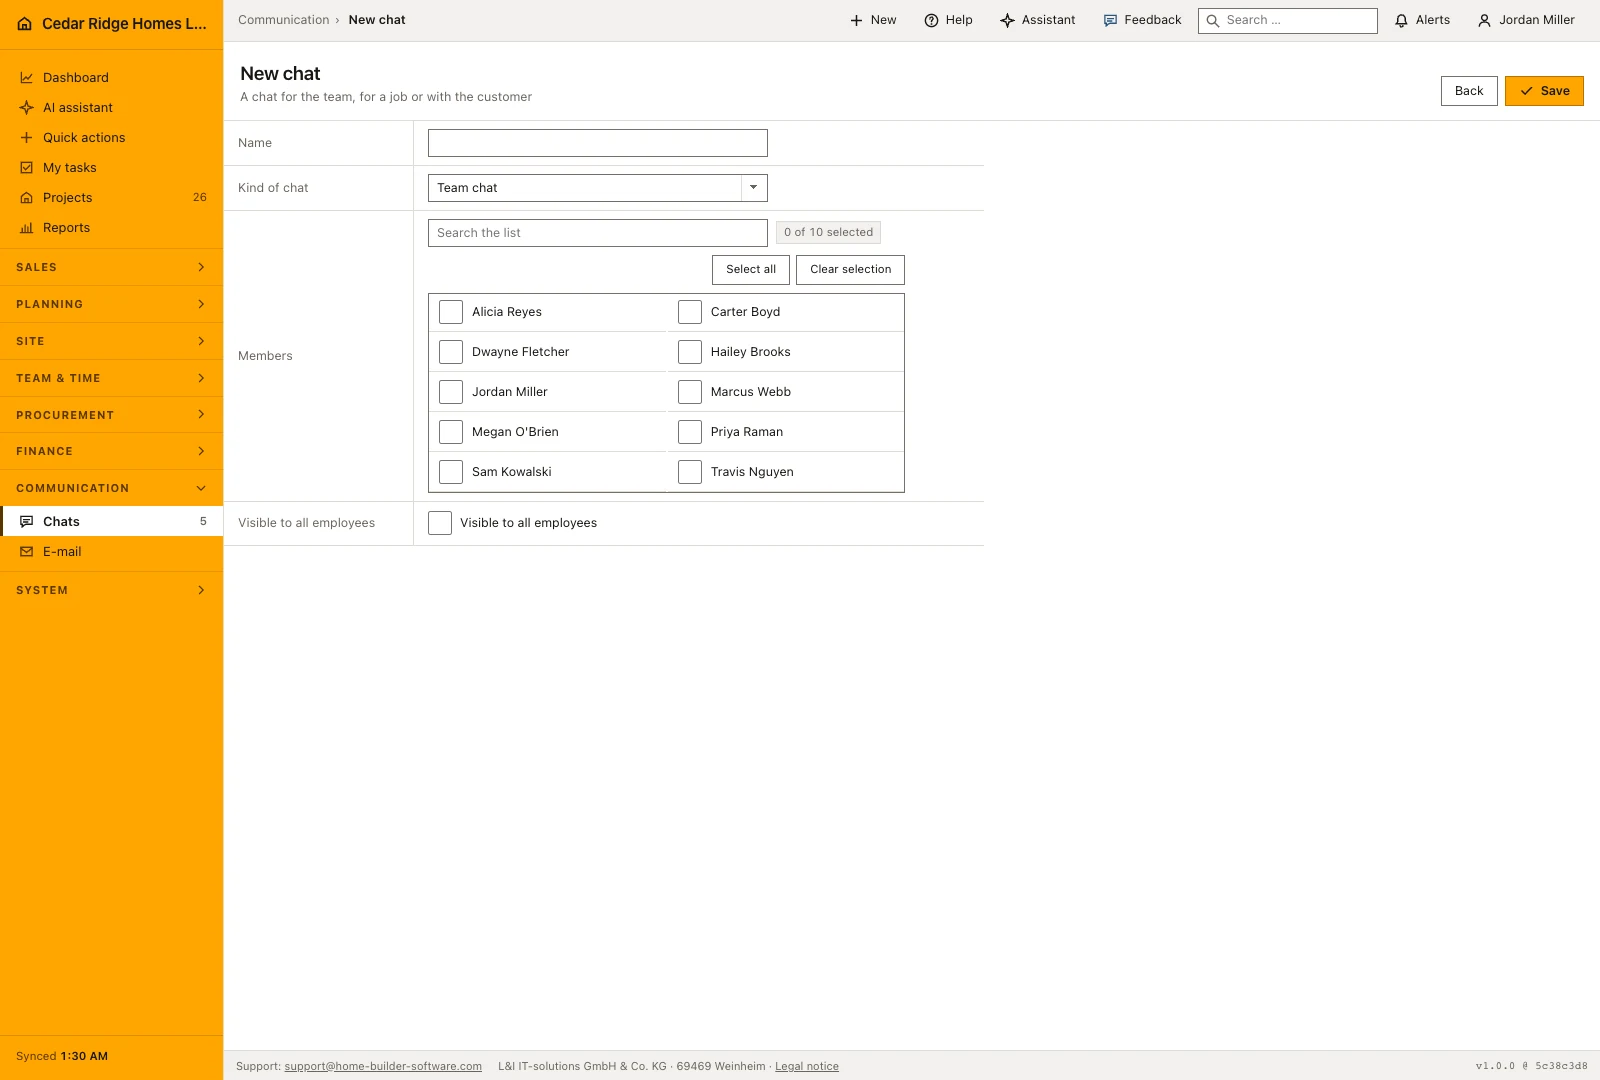The width and height of the screenshot is (1600, 1080).
Task: Click Clear selection button
Action: point(850,270)
